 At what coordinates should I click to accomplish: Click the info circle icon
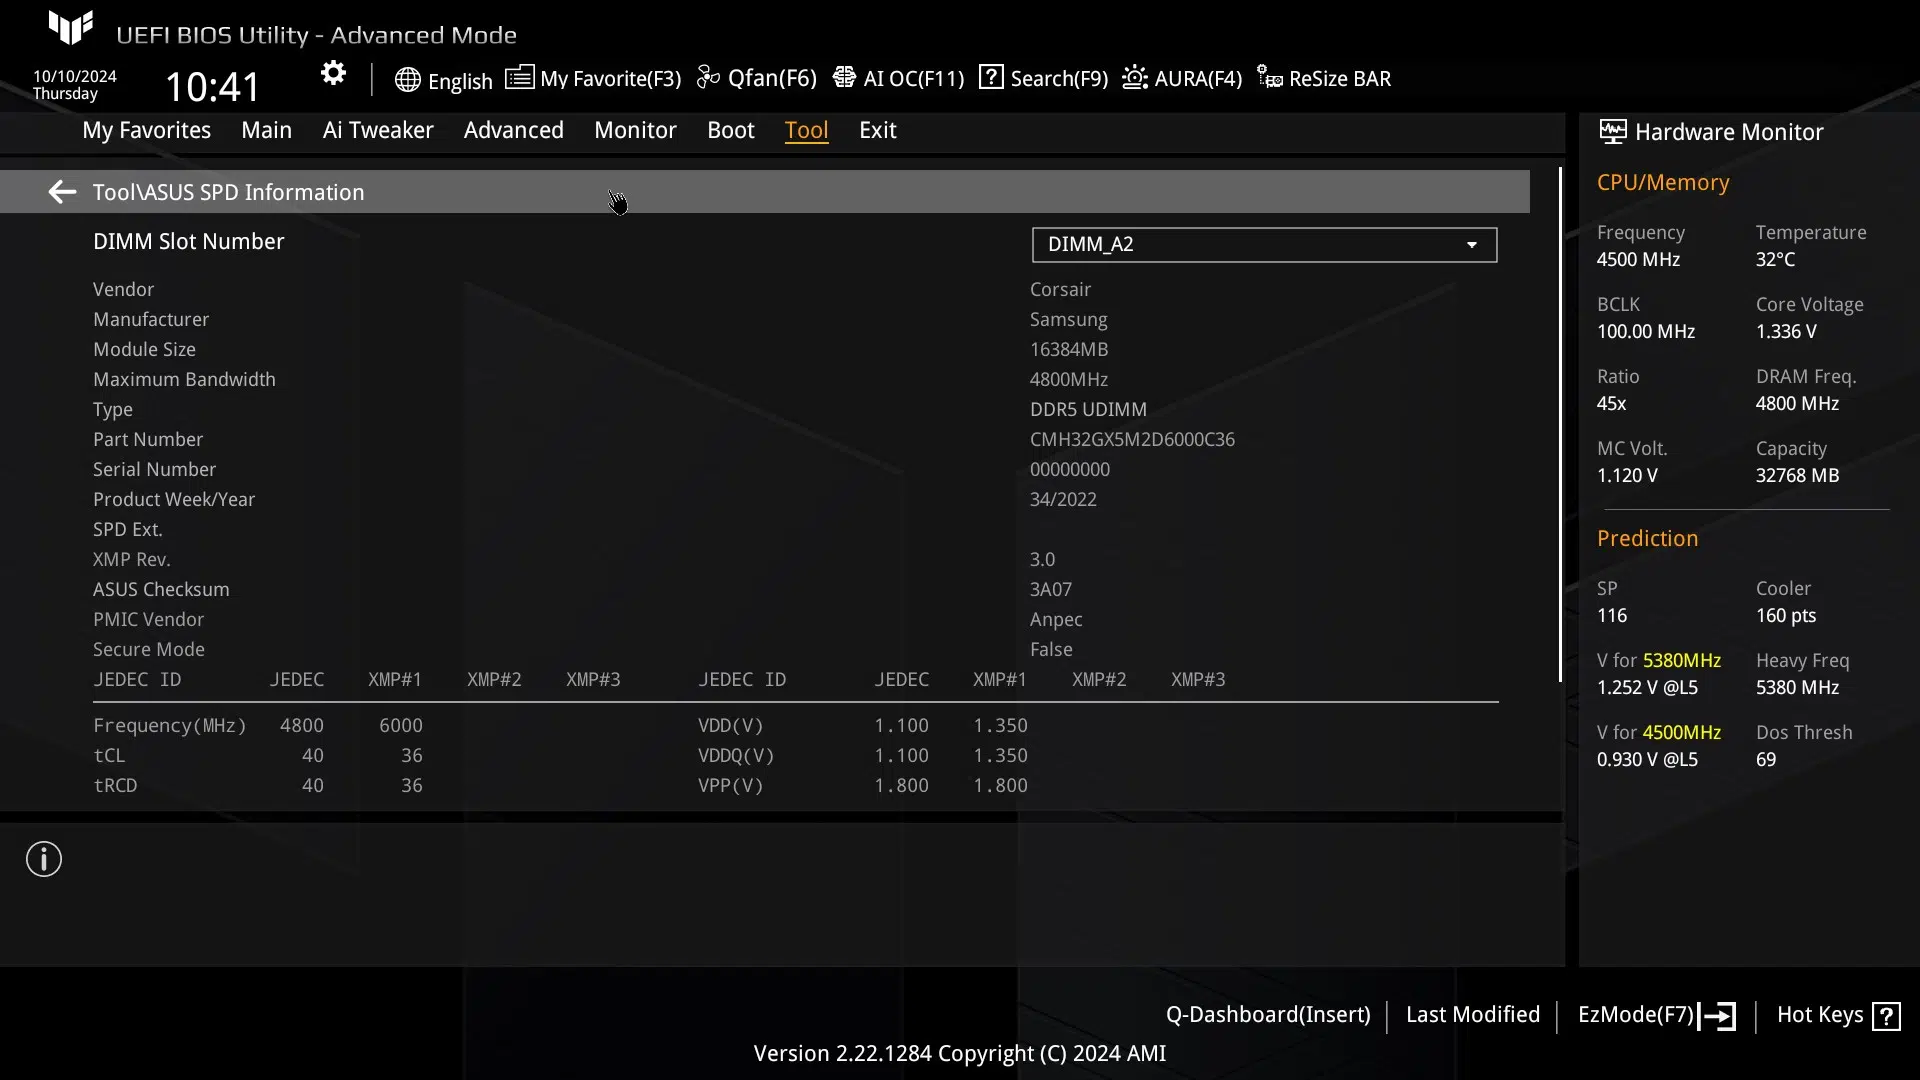pos(44,859)
